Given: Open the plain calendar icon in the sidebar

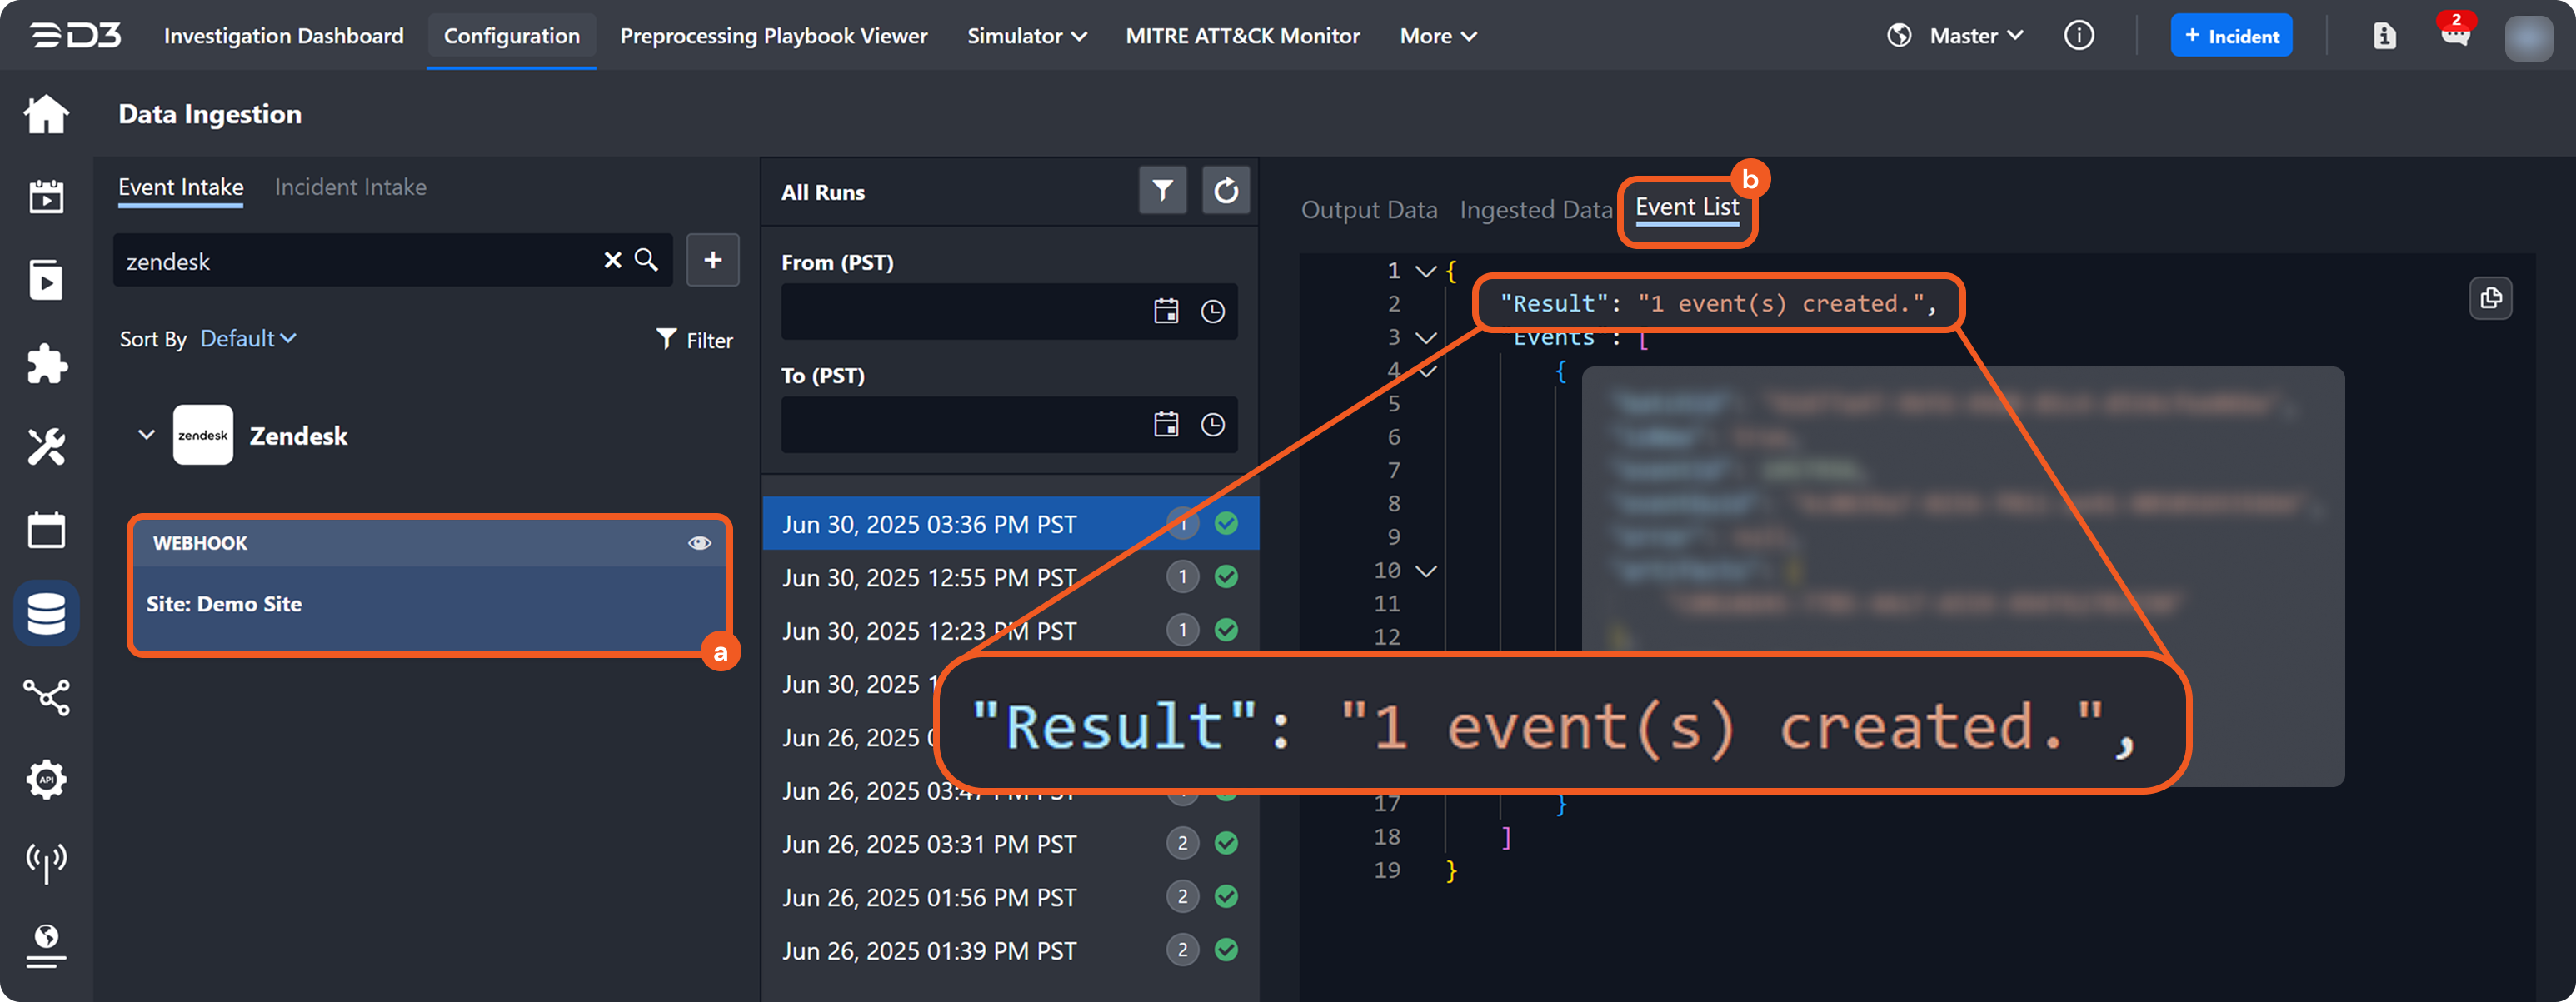Looking at the screenshot, I should 46,530.
